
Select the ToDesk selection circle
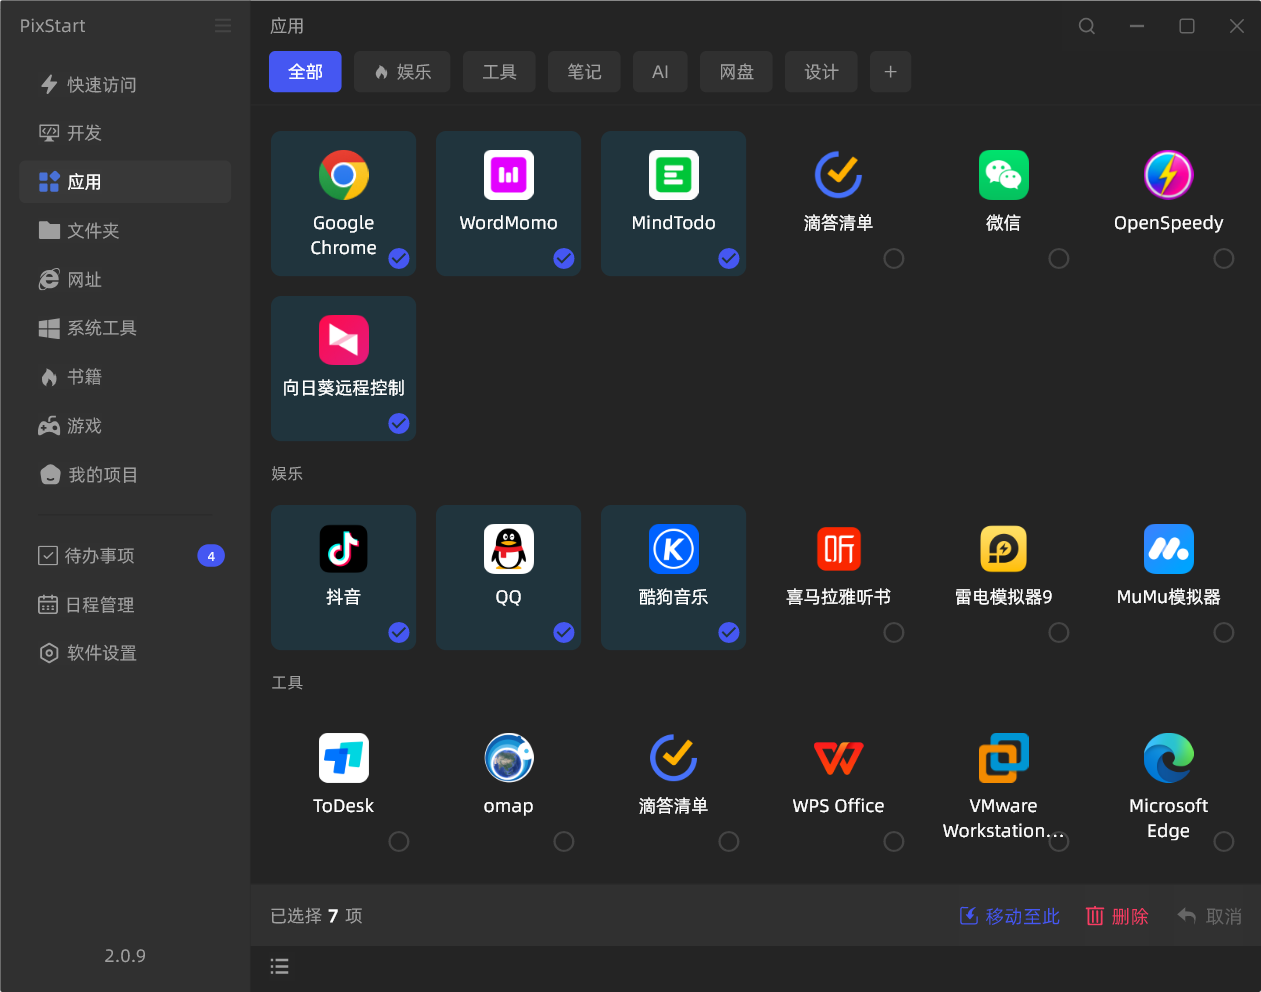399,842
